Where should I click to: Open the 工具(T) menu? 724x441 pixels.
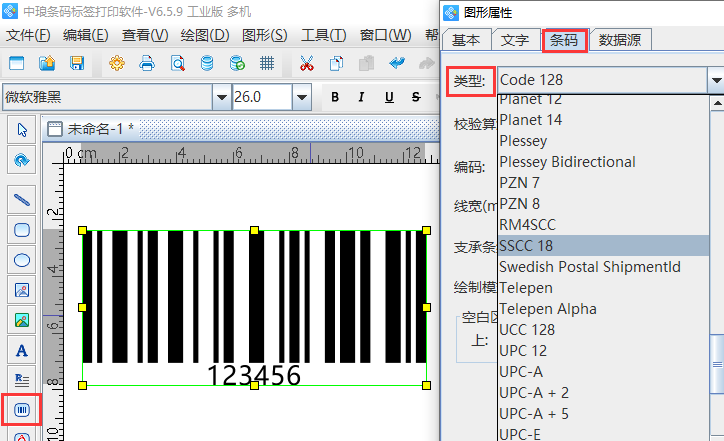click(324, 35)
